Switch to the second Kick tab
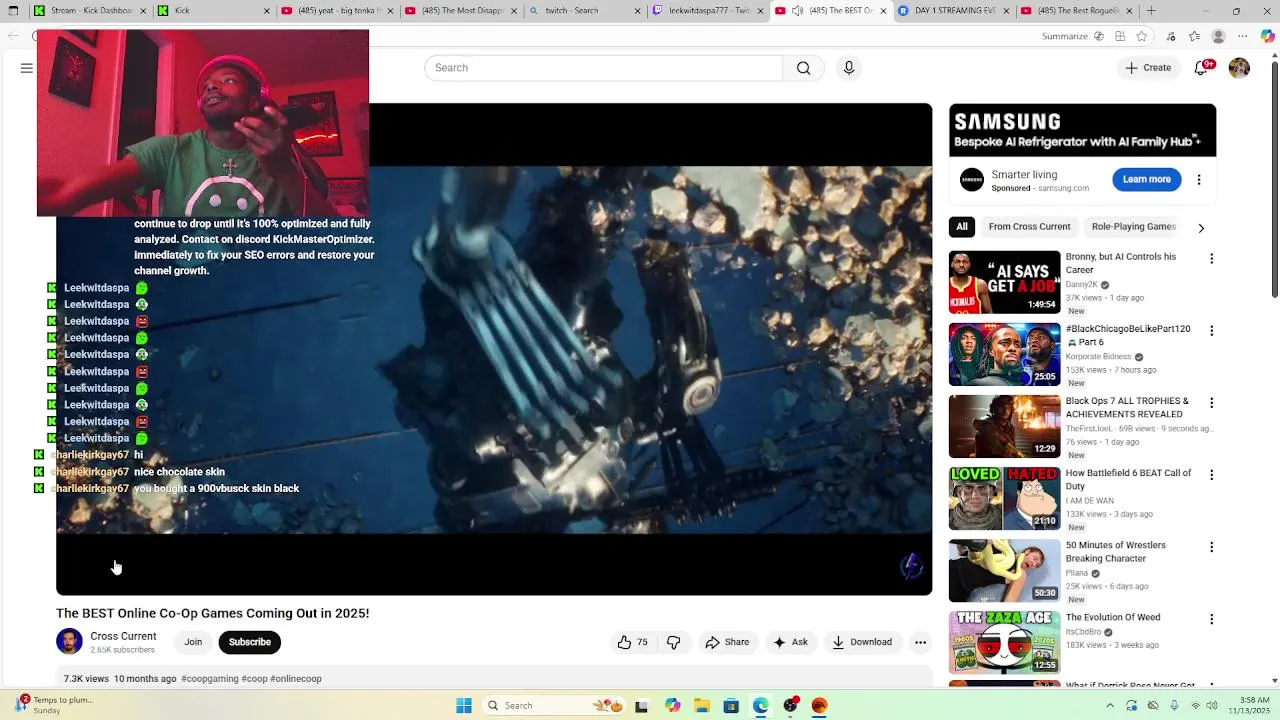Viewport: 1280px width, 720px height. (x=213, y=11)
